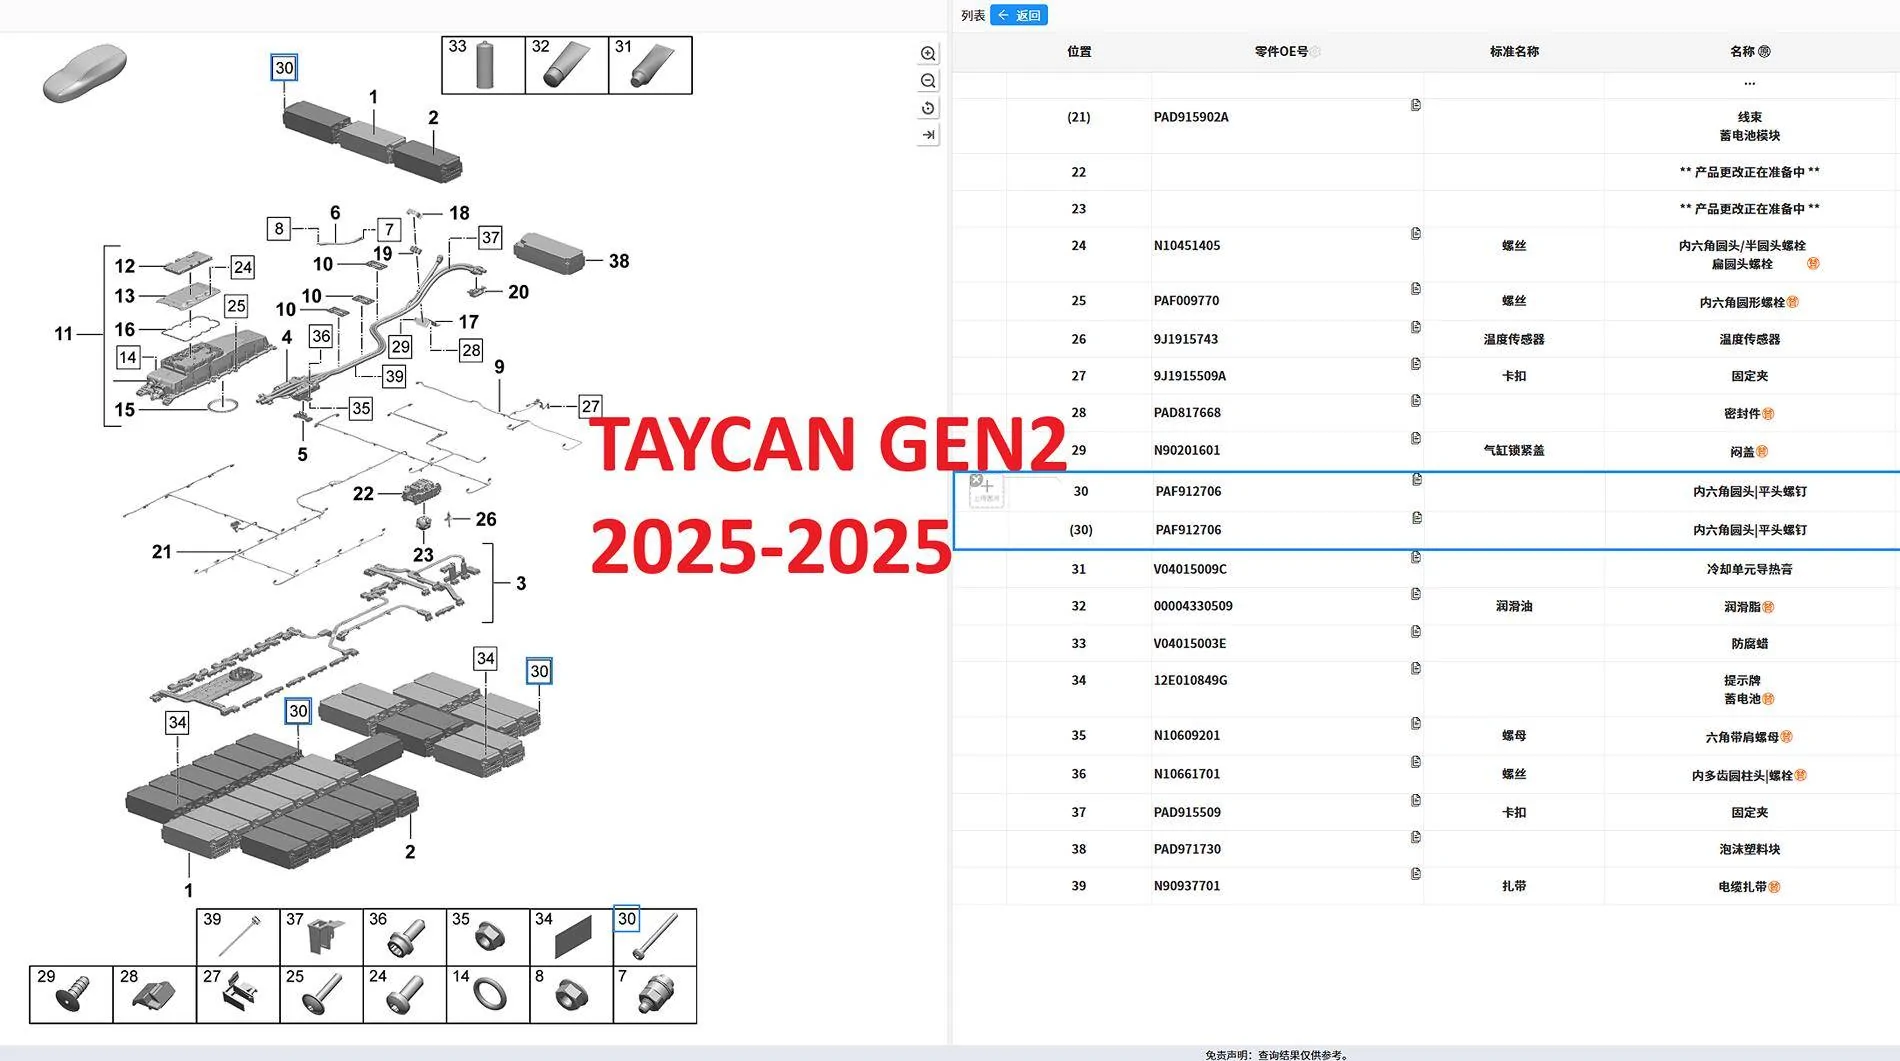
Task: Click boxed callout 27 in the diagram
Action: click(590, 406)
